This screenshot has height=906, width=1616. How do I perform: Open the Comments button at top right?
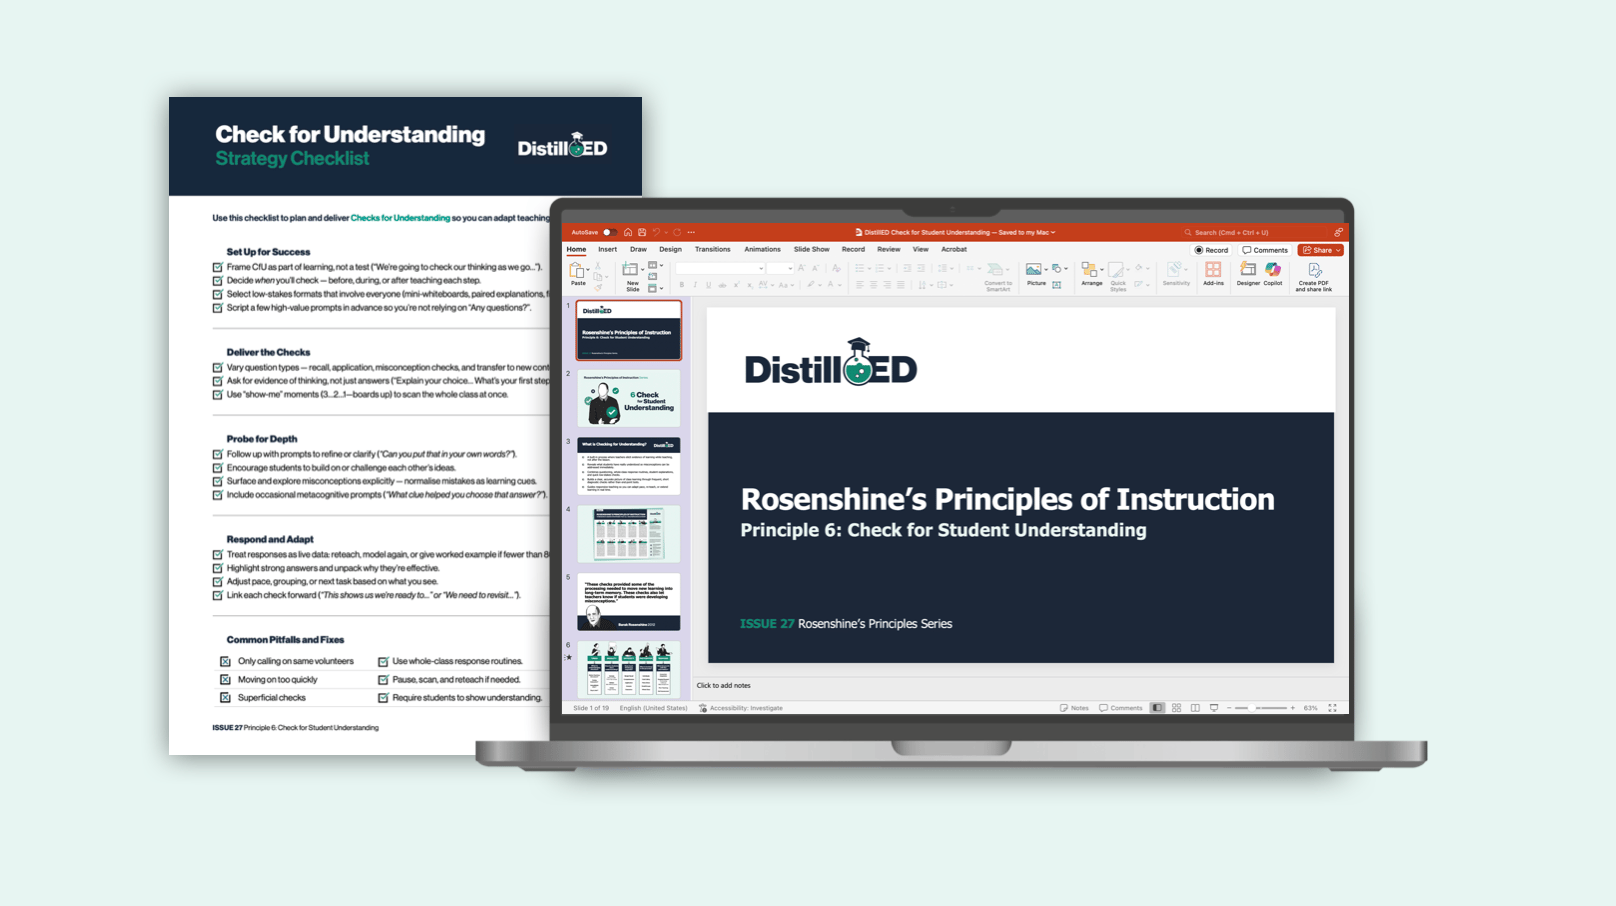click(1265, 250)
